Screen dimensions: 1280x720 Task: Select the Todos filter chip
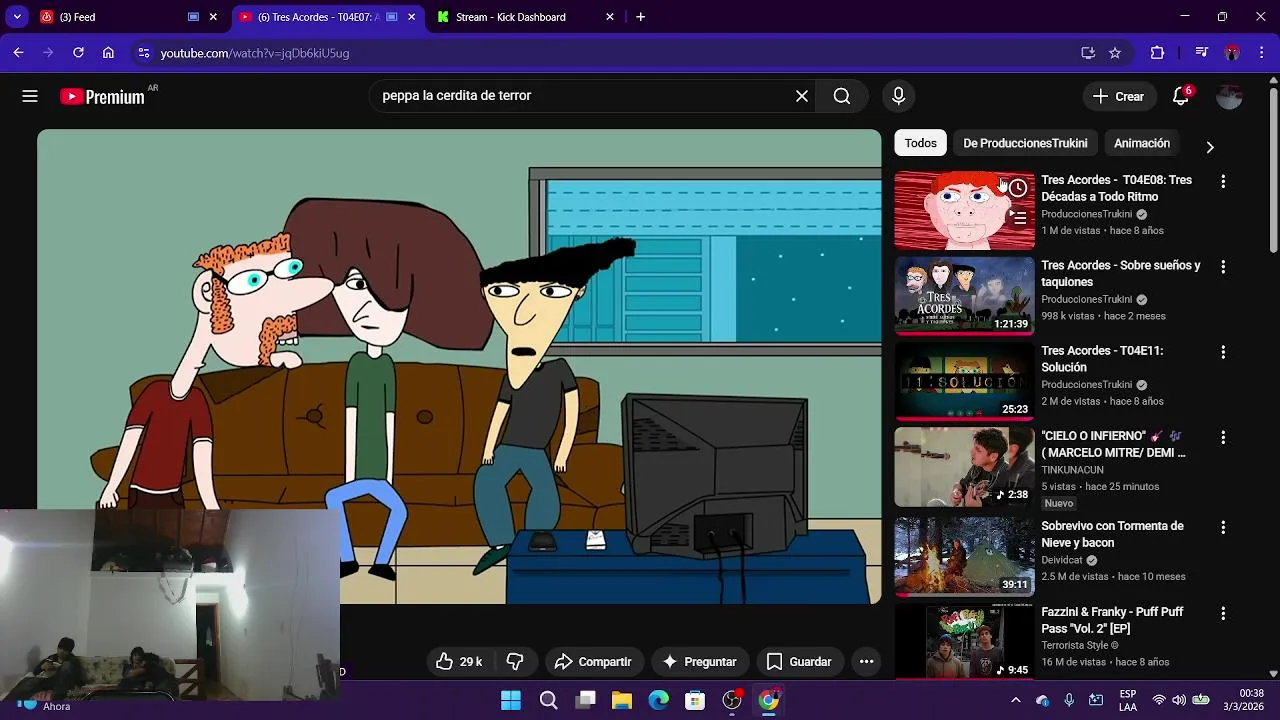(x=921, y=143)
